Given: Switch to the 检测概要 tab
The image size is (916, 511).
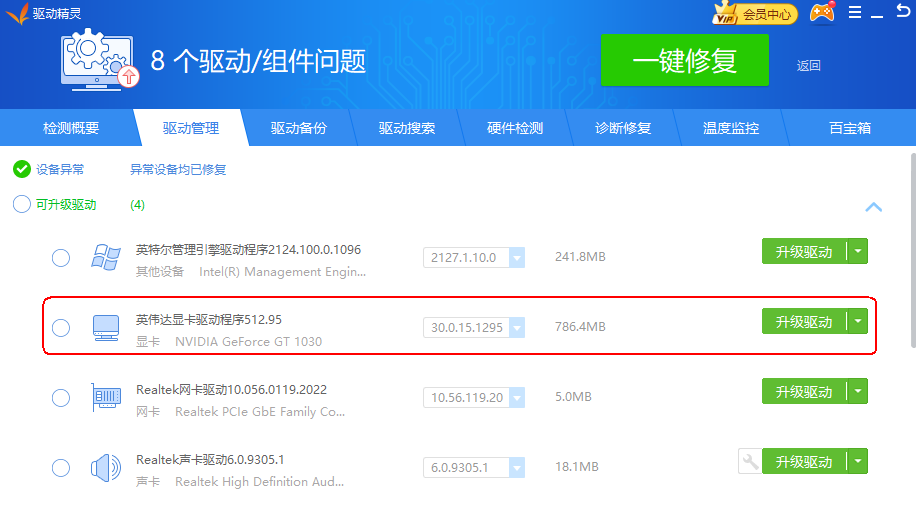Looking at the screenshot, I should pos(71,128).
